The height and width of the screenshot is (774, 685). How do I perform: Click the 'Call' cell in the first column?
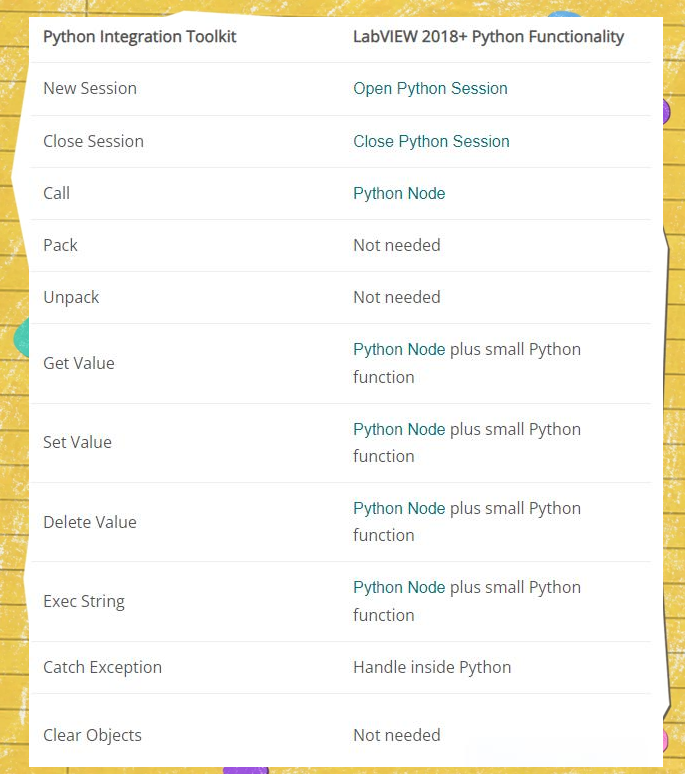pyautogui.click(x=56, y=194)
